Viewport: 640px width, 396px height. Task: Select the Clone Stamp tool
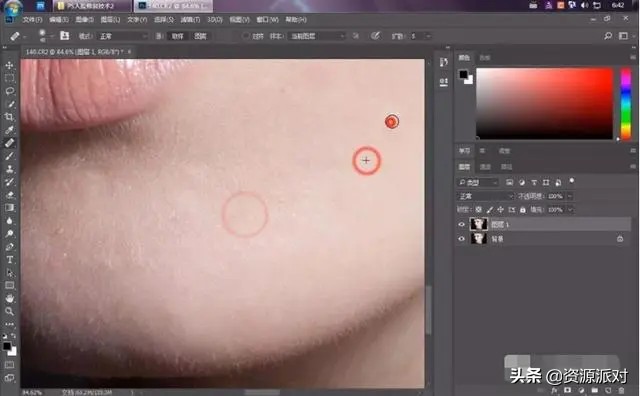tap(9, 169)
